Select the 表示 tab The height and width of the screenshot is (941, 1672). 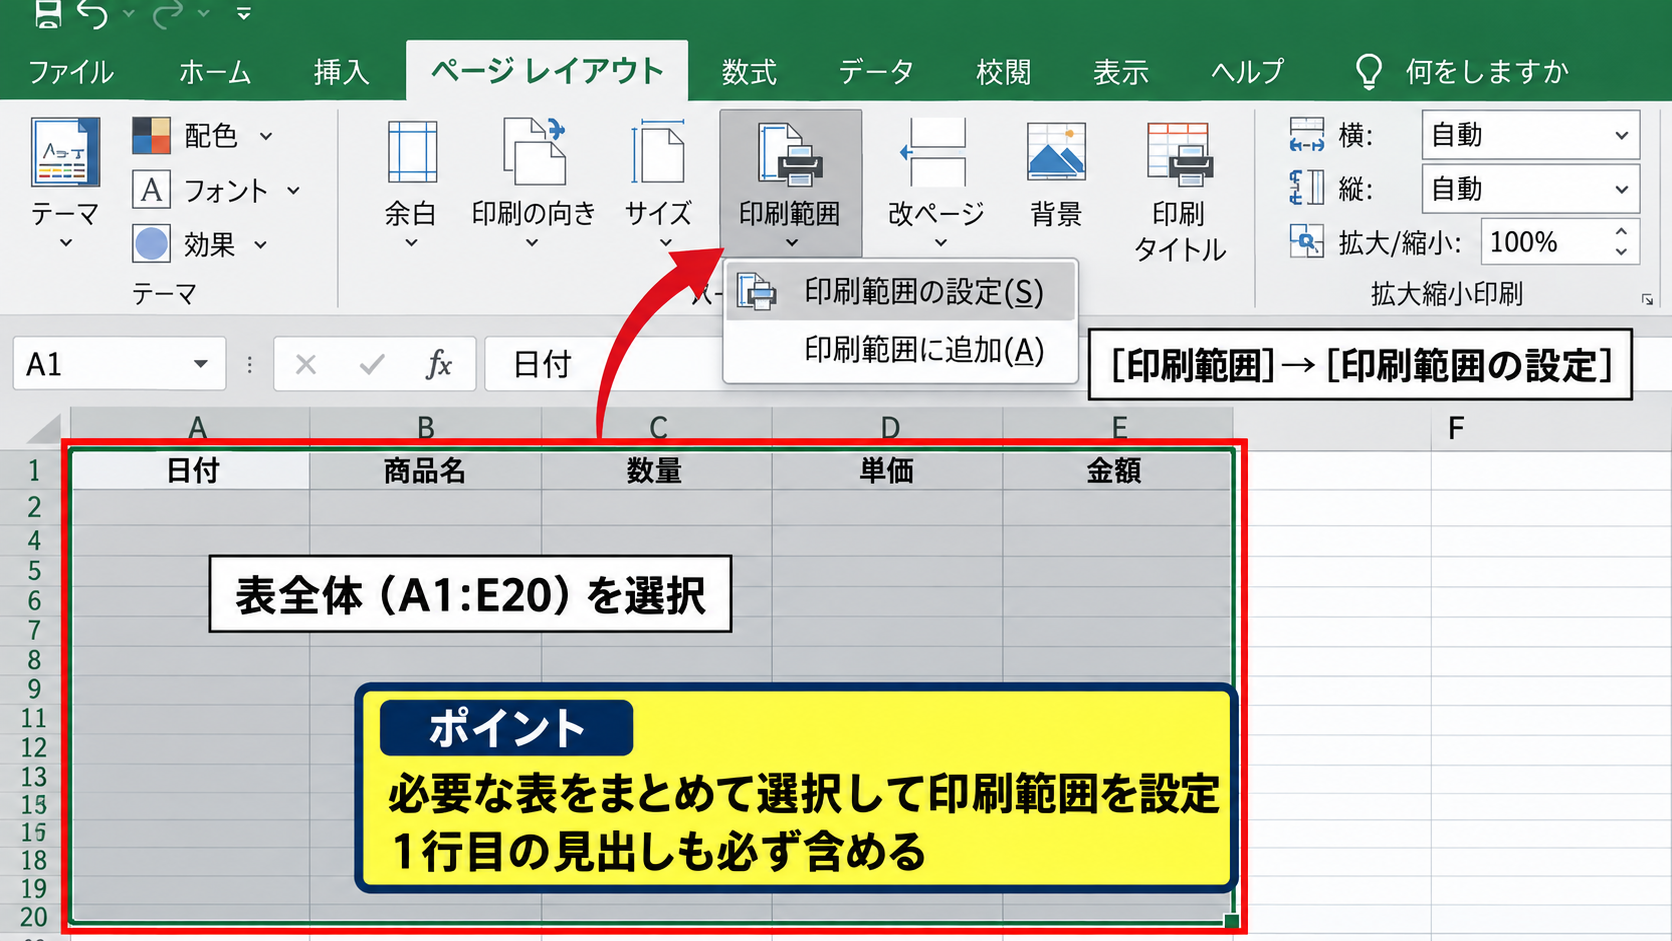(1121, 72)
